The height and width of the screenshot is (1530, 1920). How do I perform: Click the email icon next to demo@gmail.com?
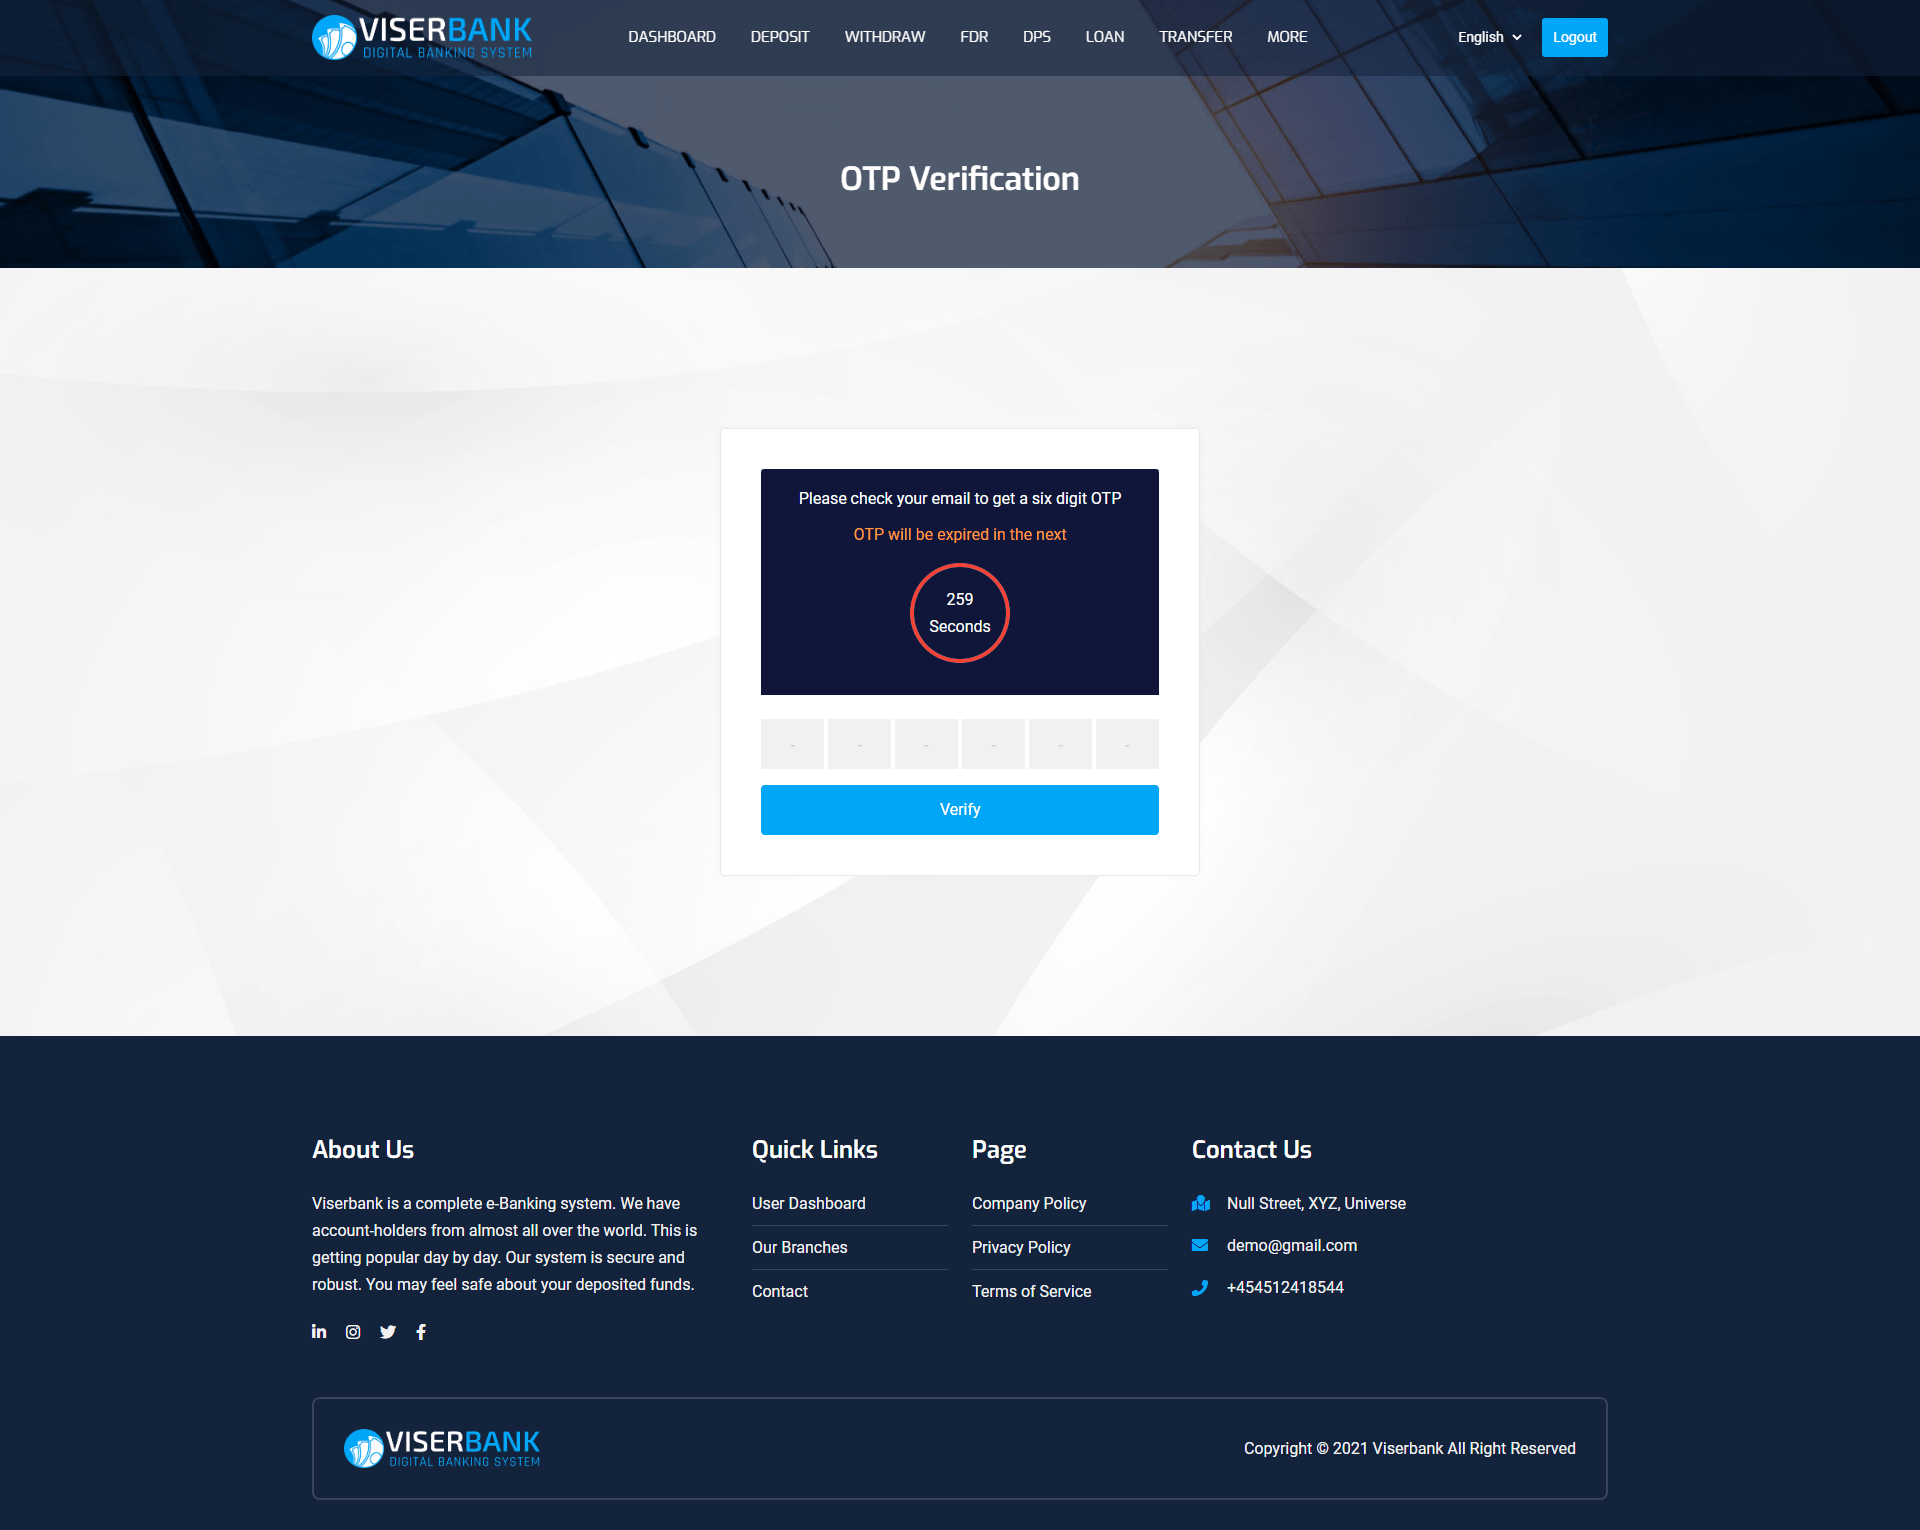[x=1202, y=1244]
